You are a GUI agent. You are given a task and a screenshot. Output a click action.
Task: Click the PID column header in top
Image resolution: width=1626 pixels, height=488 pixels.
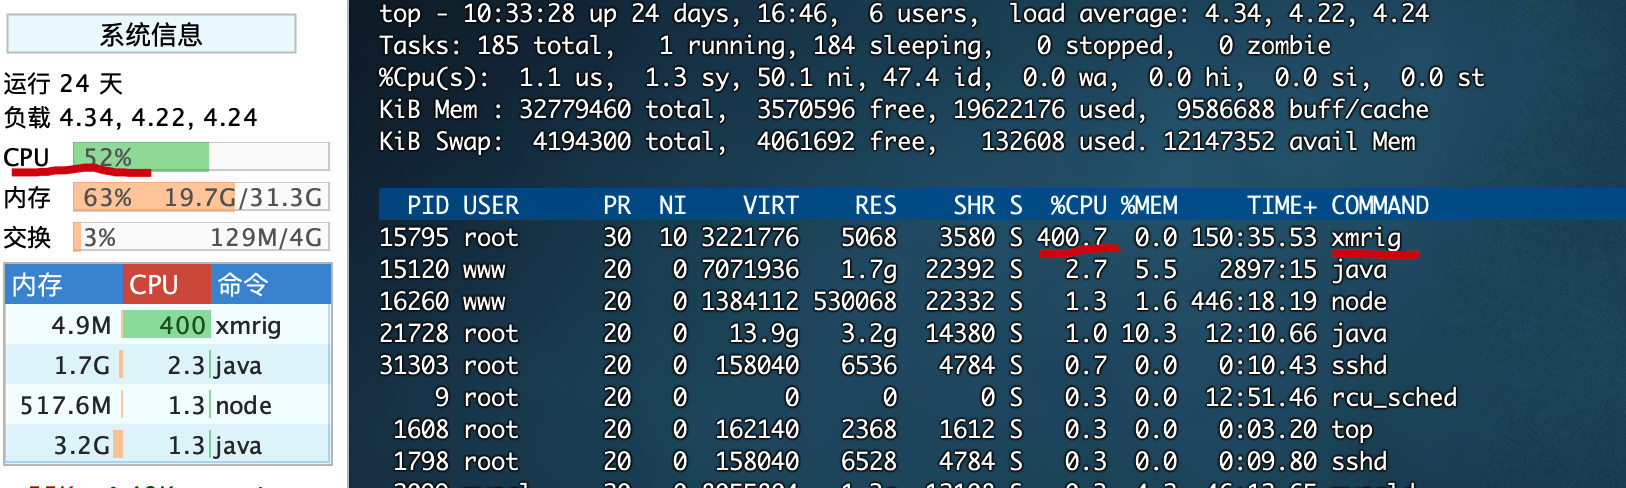(x=427, y=205)
